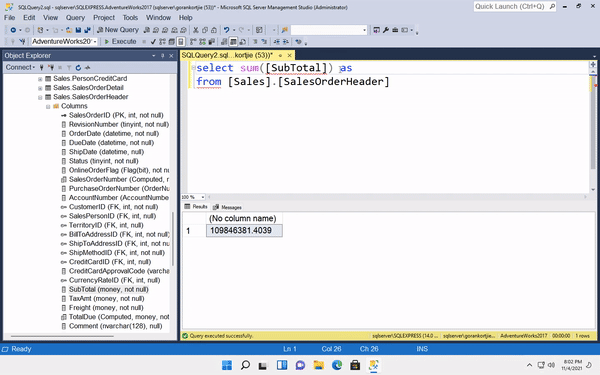Select SubTotal (money, not null) column
600x375 pixels.
pos(108,290)
